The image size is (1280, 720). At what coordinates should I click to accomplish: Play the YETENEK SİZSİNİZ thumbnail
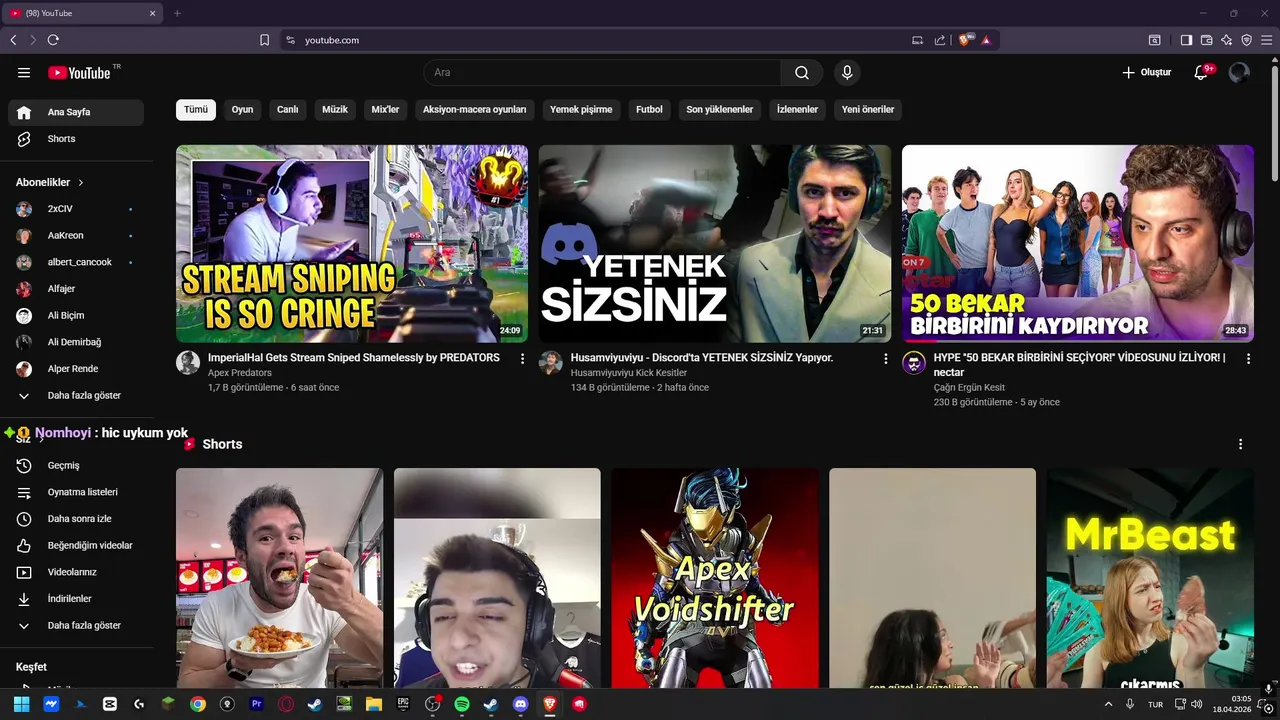tap(715, 244)
